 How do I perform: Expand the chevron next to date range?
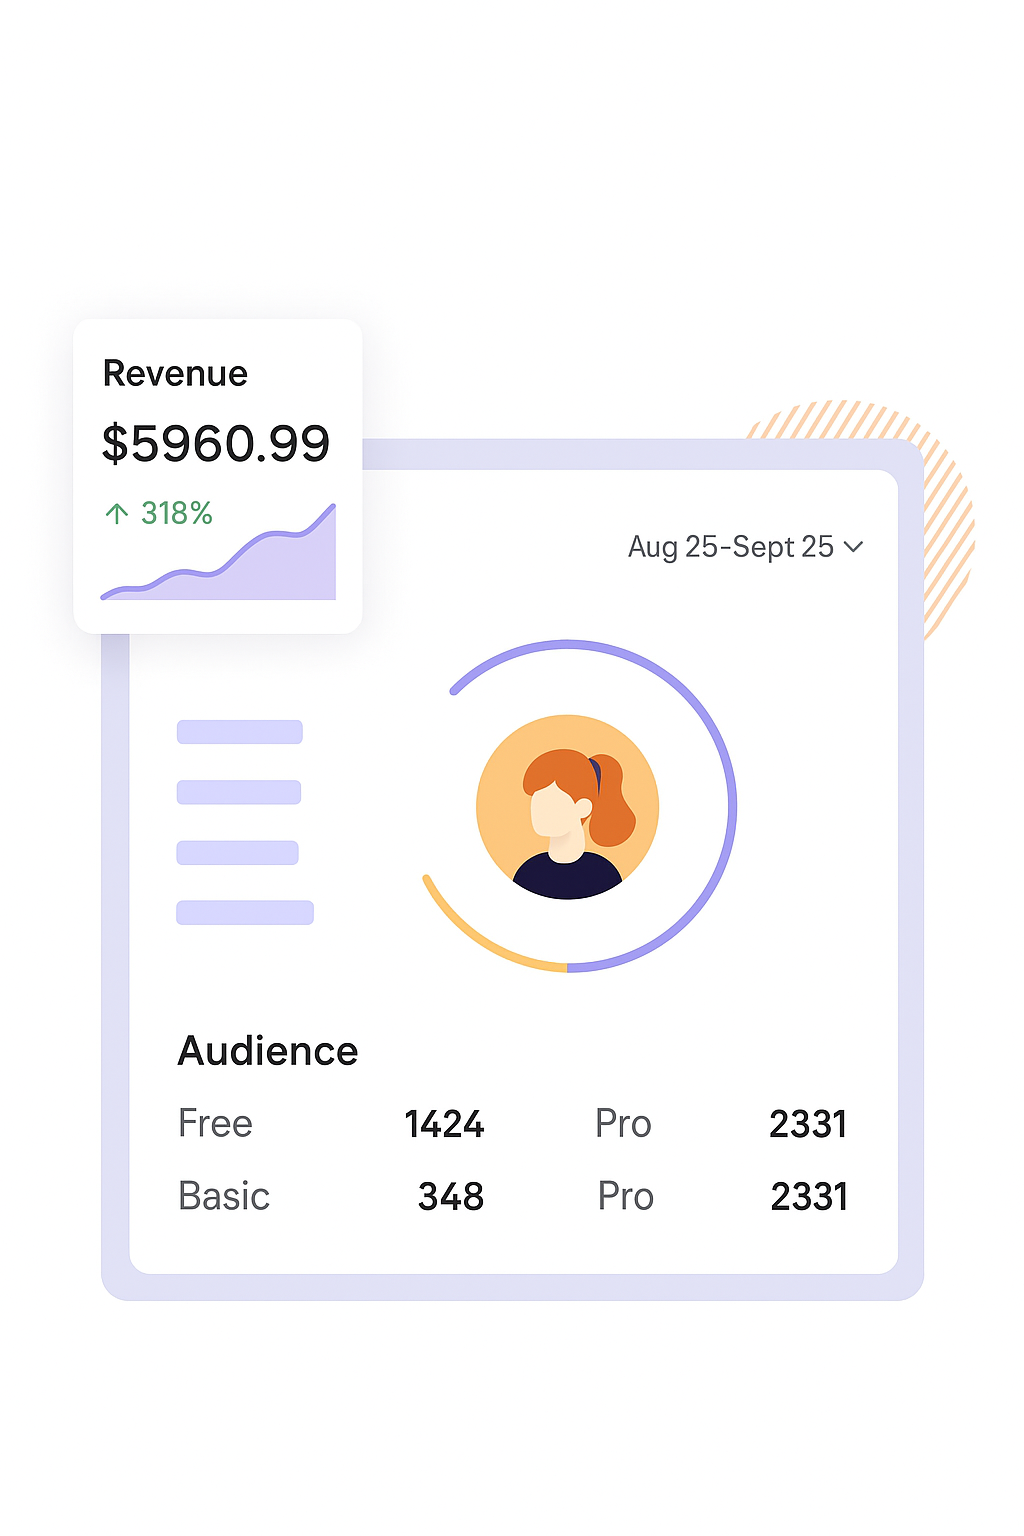[x=853, y=547]
